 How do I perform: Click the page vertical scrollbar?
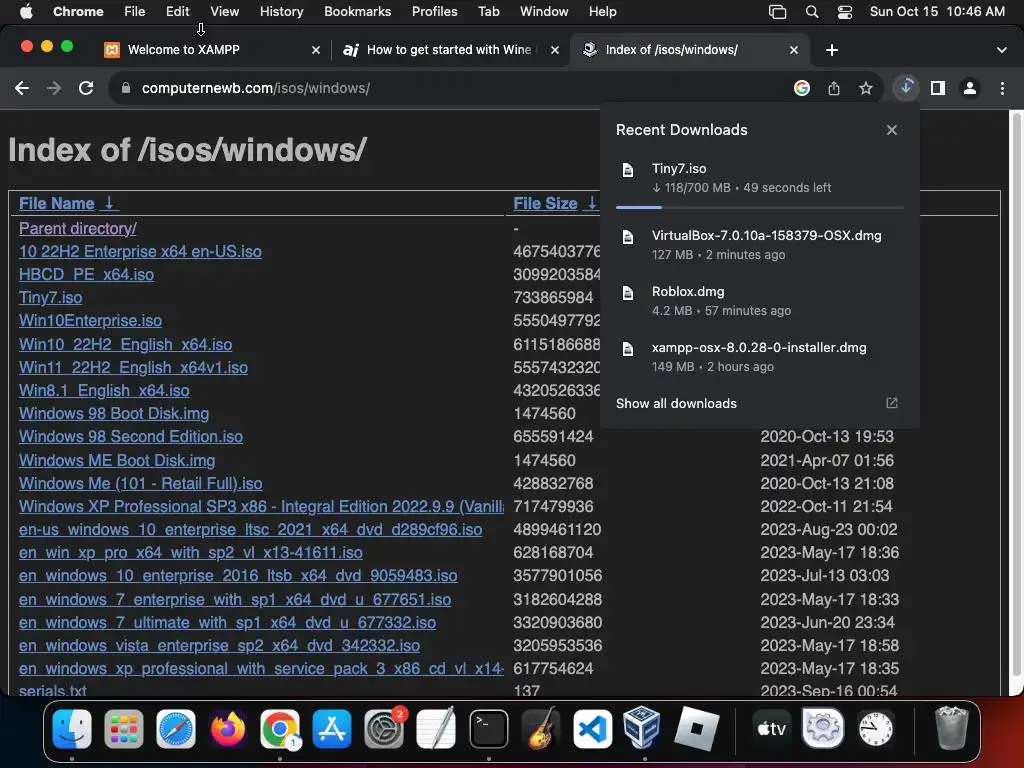click(x=1016, y=392)
